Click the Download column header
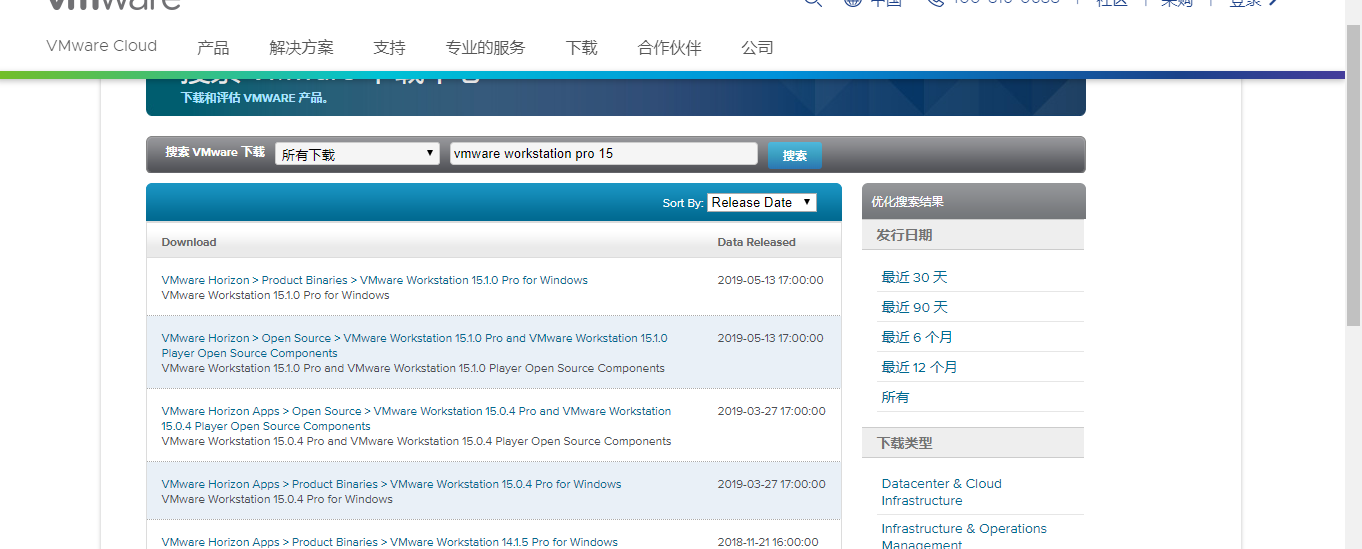The width and height of the screenshot is (1362, 549). pos(189,242)
